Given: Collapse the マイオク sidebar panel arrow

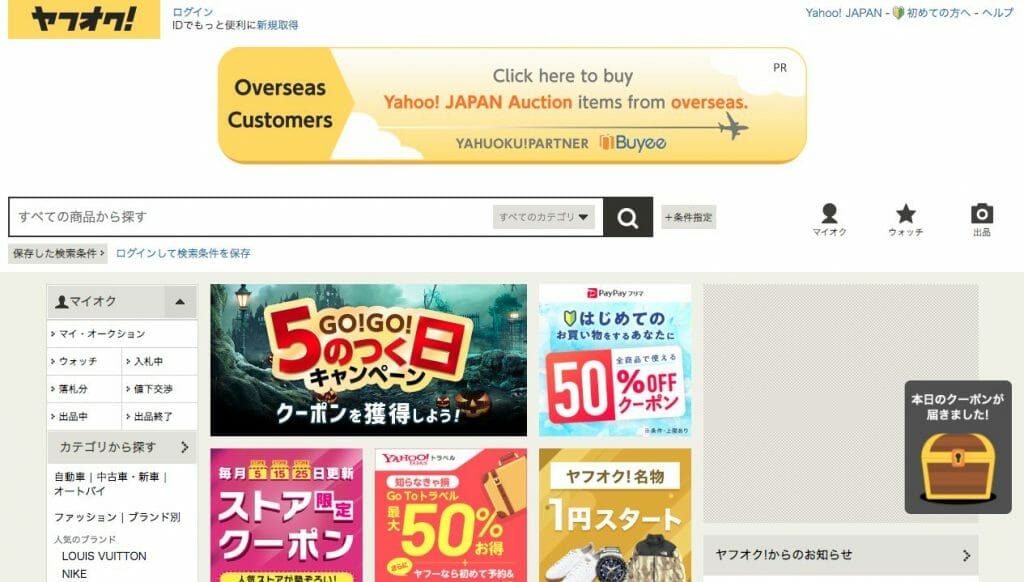Looking at the screenshot, I should click(x=180, y=302).
